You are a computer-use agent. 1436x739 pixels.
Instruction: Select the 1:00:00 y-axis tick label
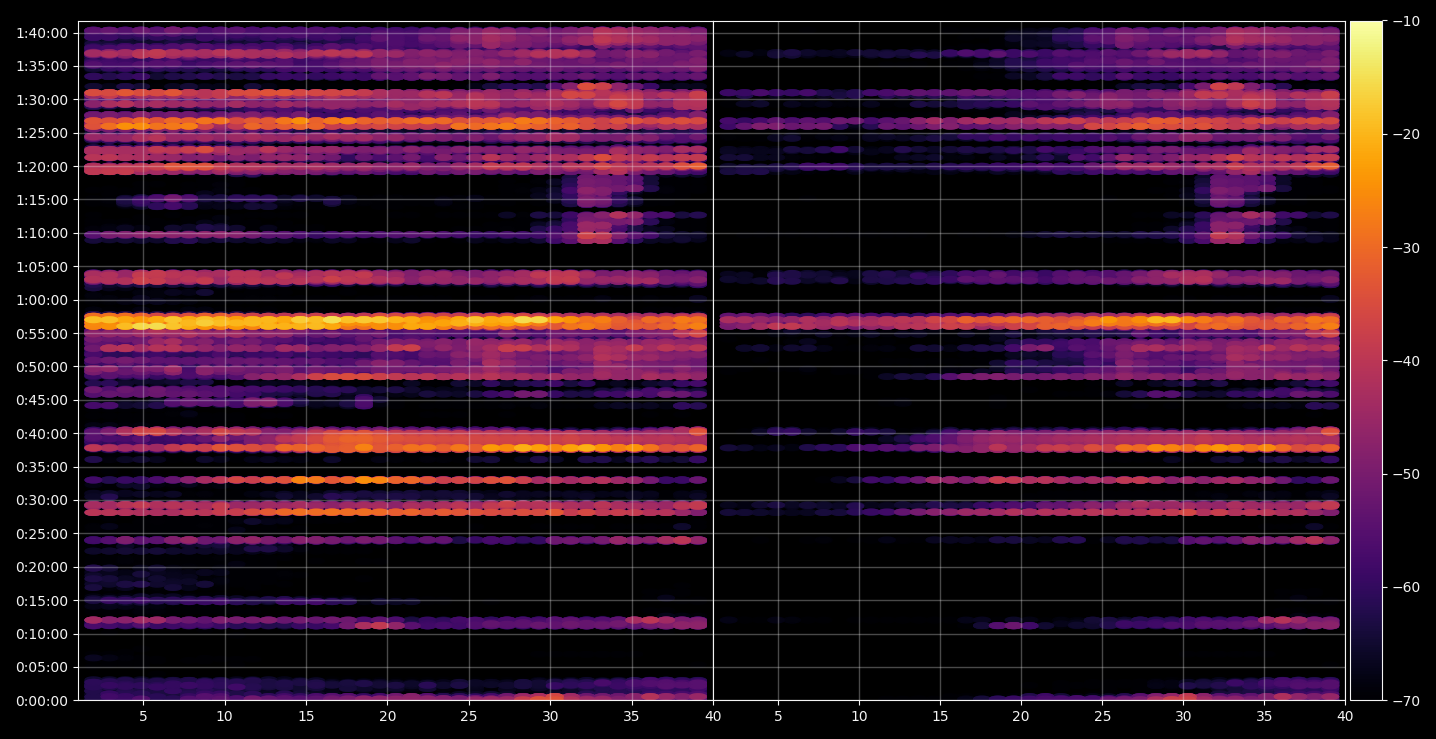tap(42, 300)
